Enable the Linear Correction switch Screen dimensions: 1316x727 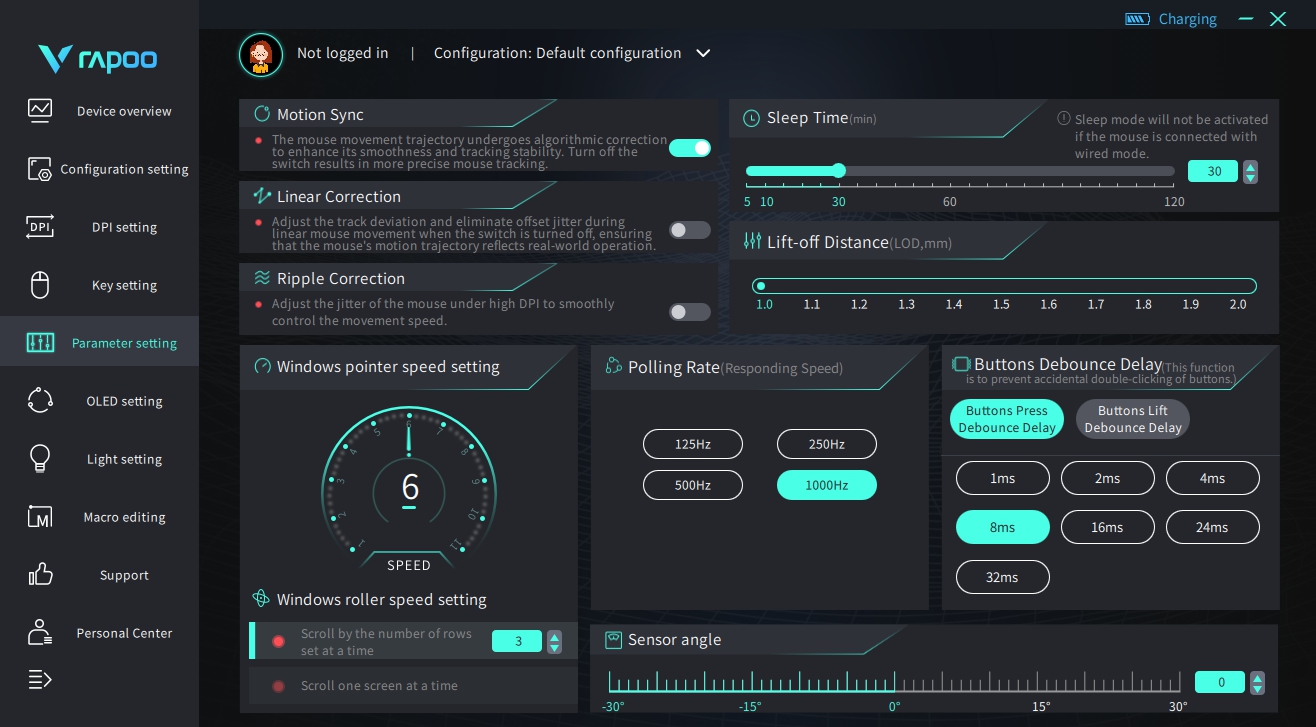coord(690,230)
